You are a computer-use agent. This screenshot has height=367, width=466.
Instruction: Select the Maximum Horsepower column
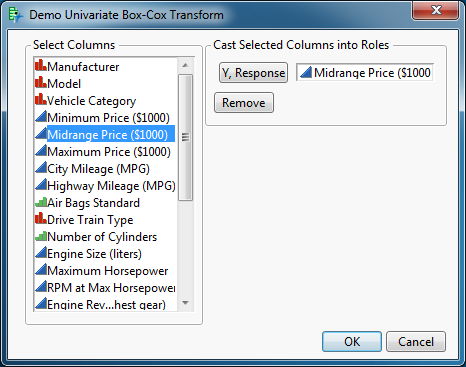click(x=107, y=271)
